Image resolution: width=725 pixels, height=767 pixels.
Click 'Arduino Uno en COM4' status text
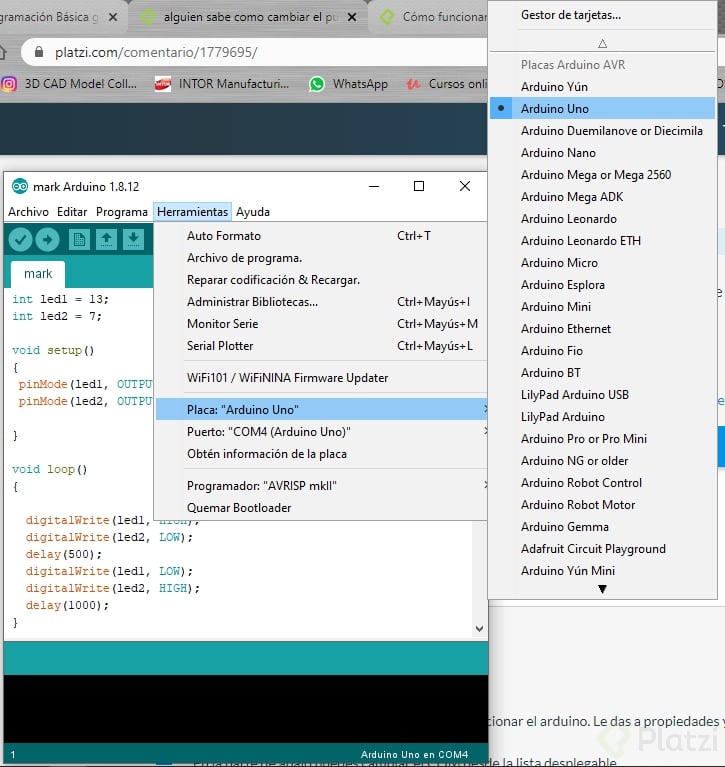point(414,755)
